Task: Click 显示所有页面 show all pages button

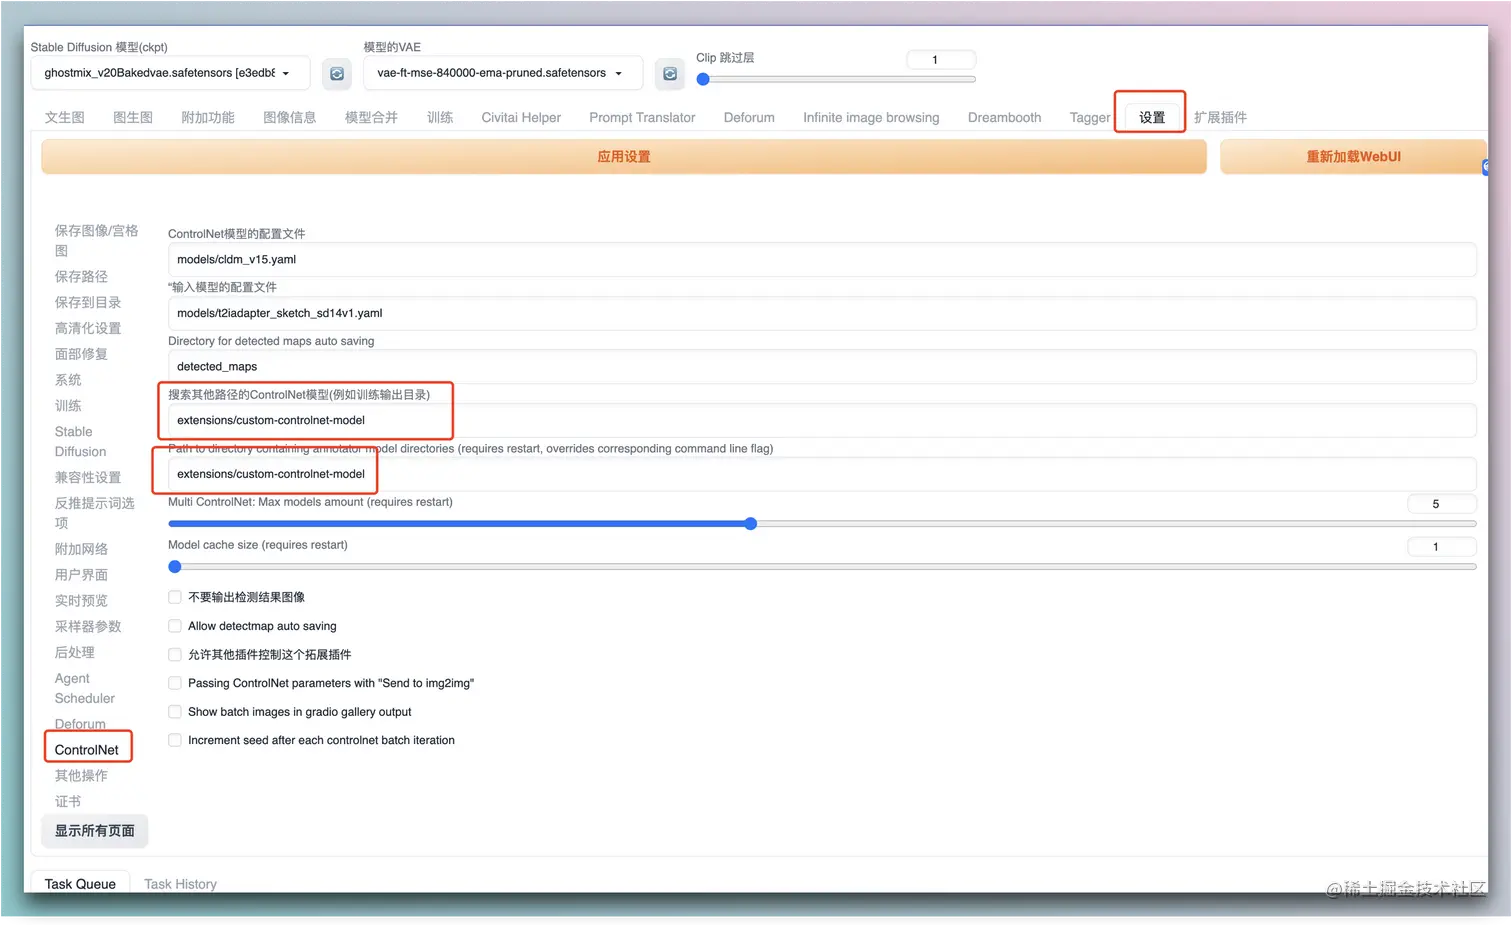Action: click(95, 831)
